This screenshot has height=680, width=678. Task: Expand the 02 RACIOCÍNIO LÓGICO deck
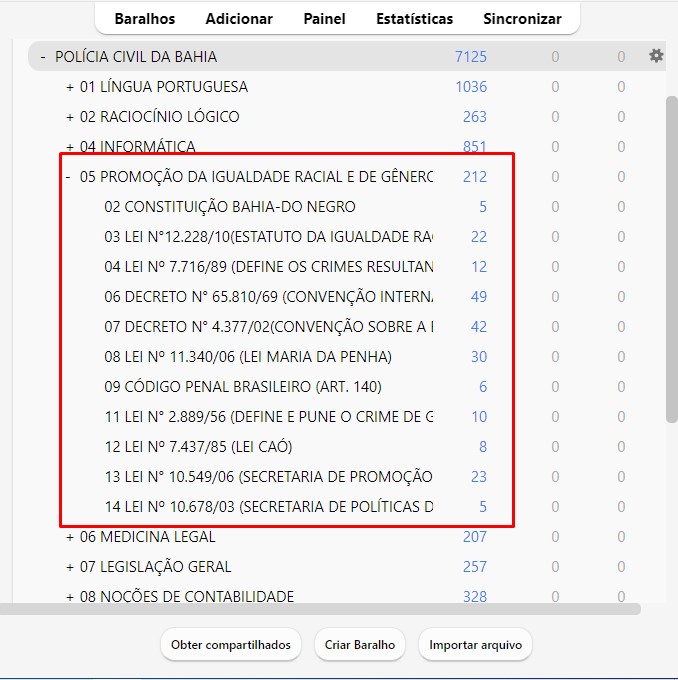coord(70,117)
